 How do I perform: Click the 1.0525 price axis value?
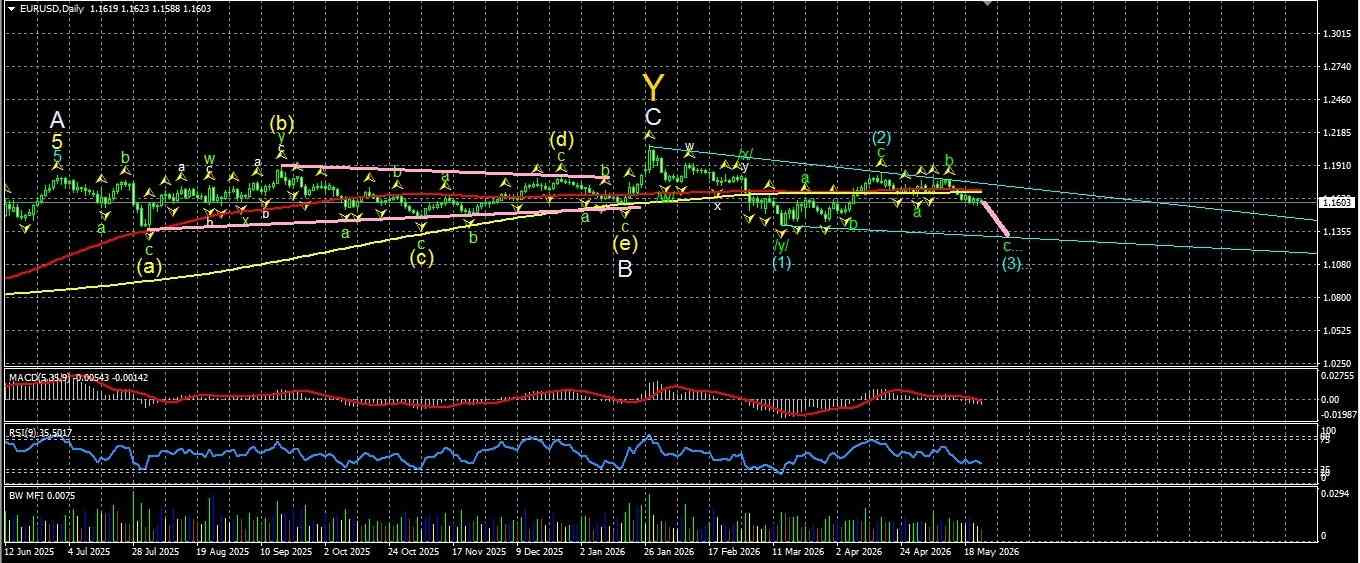click(1336, 331)
